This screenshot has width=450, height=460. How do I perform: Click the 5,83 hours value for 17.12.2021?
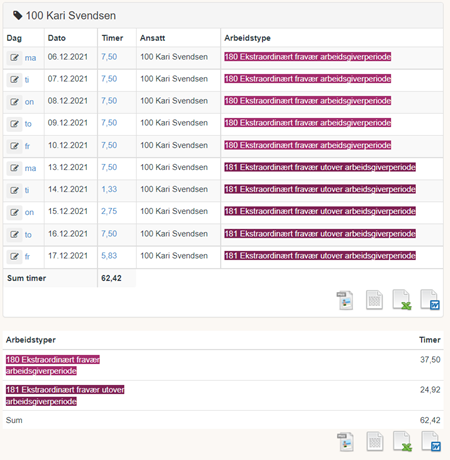[x=109, y=256]
